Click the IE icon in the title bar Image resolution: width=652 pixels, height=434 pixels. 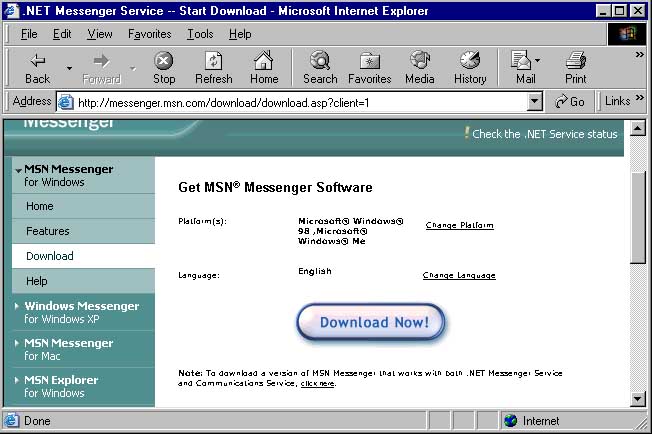(11, 11)
